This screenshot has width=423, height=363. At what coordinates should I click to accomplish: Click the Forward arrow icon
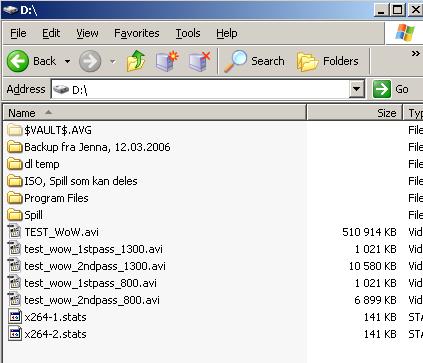(90, 61)
